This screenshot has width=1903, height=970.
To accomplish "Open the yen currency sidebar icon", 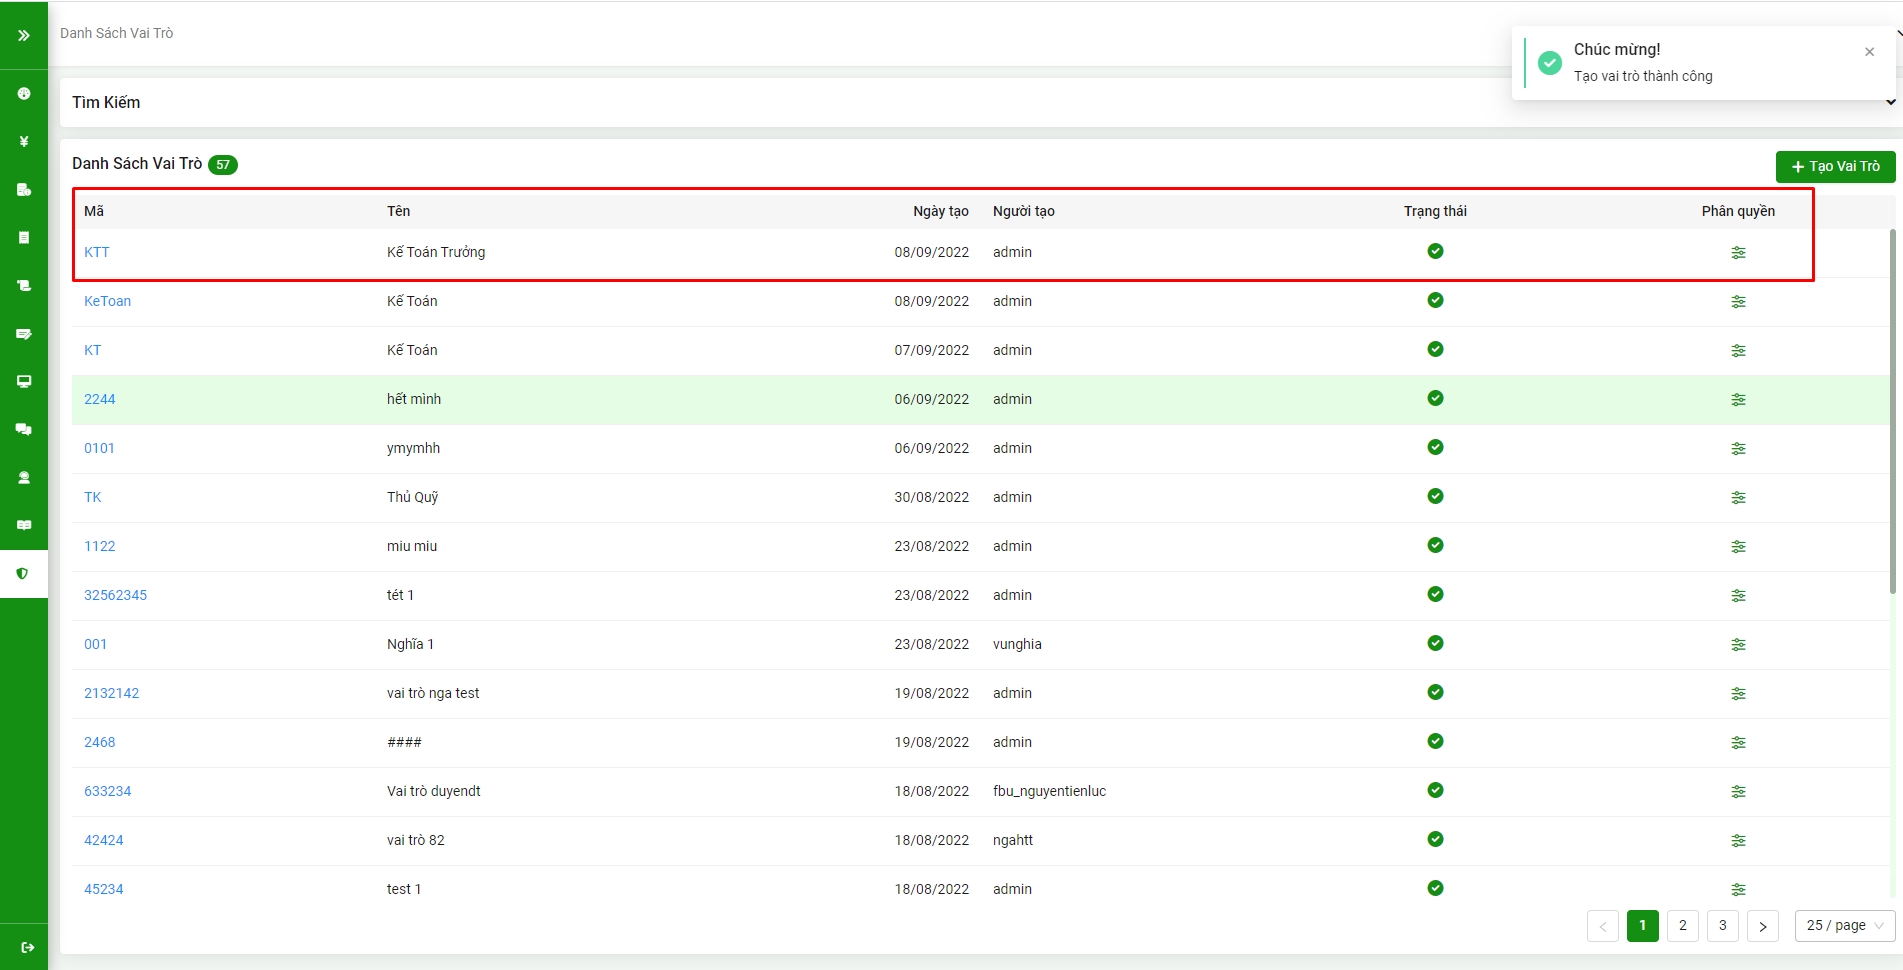I will pyautogui.click(x=24, y=141).
